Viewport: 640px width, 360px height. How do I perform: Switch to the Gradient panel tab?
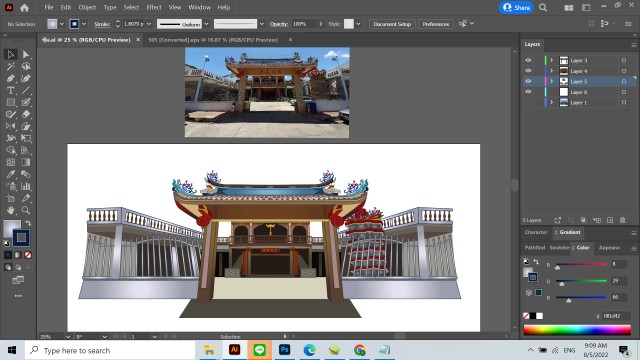(569, 232)
